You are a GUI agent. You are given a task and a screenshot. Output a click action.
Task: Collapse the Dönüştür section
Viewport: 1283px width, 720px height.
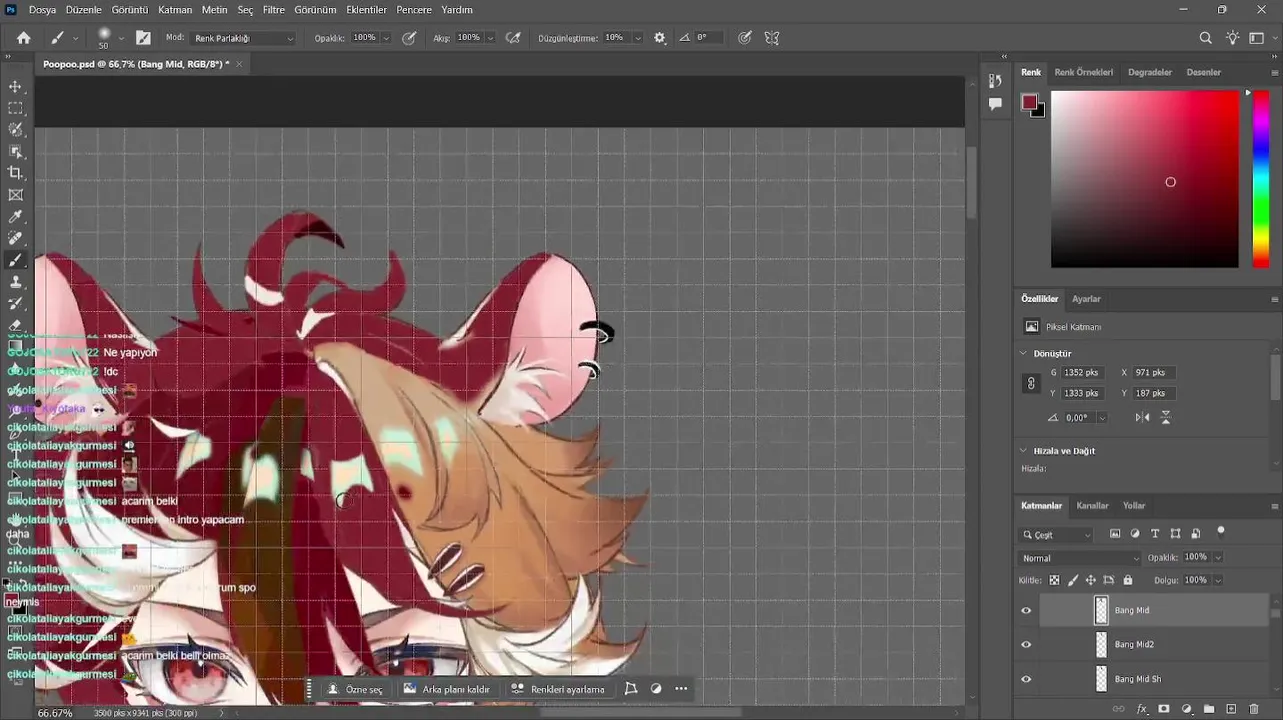(1023, 353)
